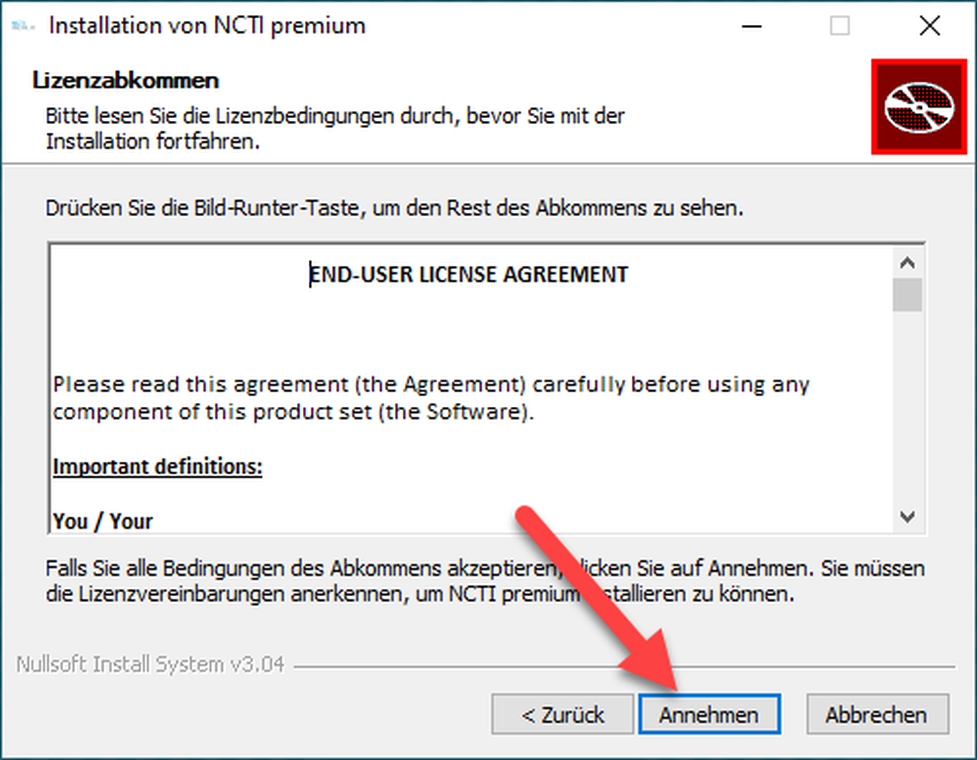The height and width of the screenshot is (760, 977).
Task: Minimize the NCTI premium installer window
Action: [x=752, y=26]
